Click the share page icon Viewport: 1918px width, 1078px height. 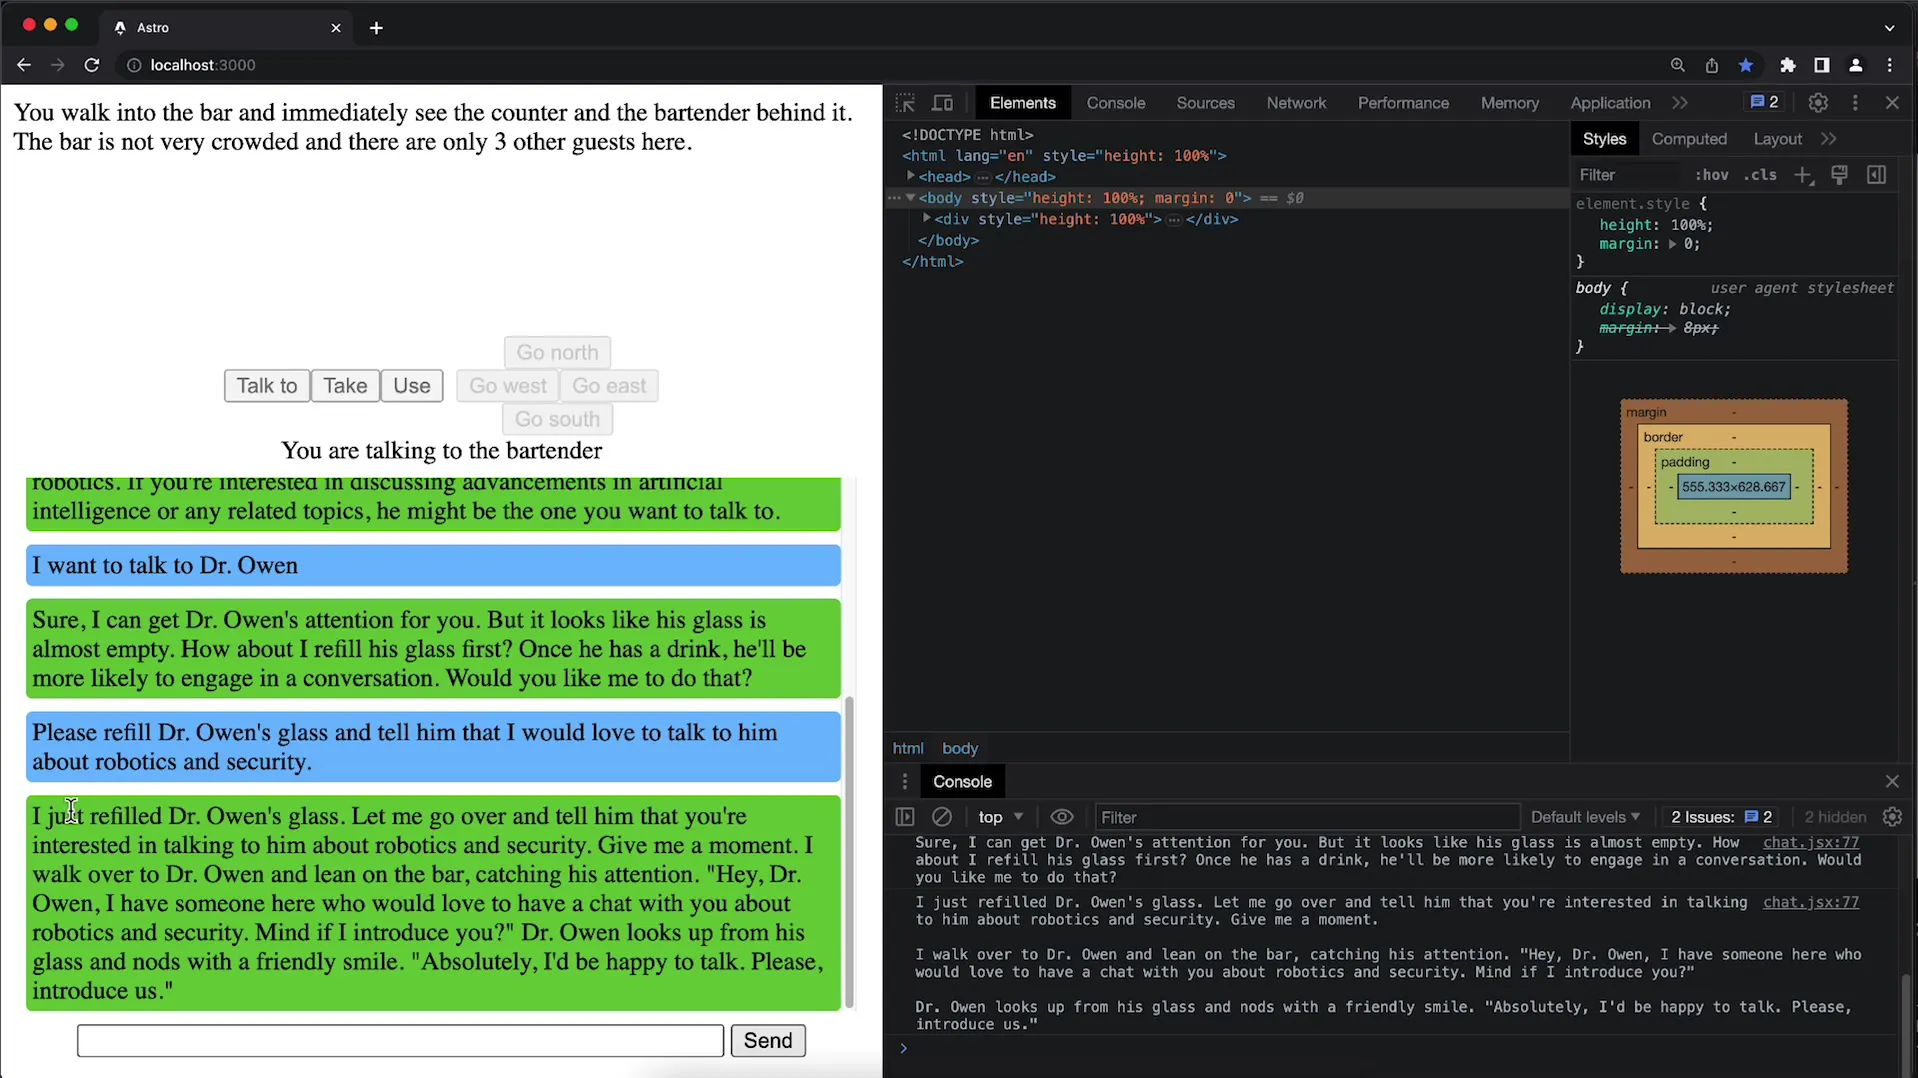(x=1712, y=65)
